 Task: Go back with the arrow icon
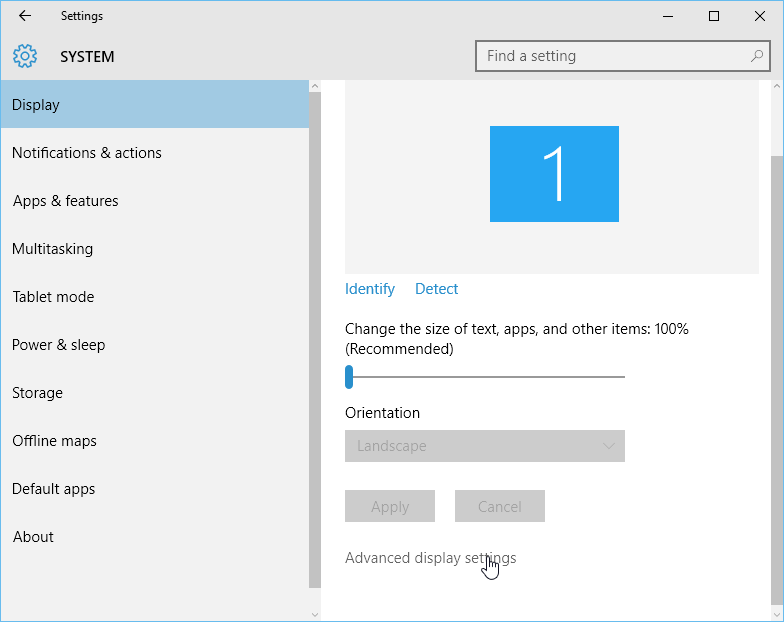click(25, 16)
